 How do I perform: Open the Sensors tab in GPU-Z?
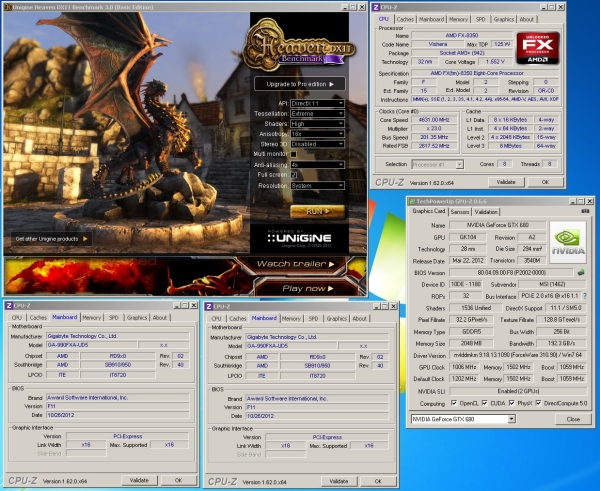pos(460,212)
